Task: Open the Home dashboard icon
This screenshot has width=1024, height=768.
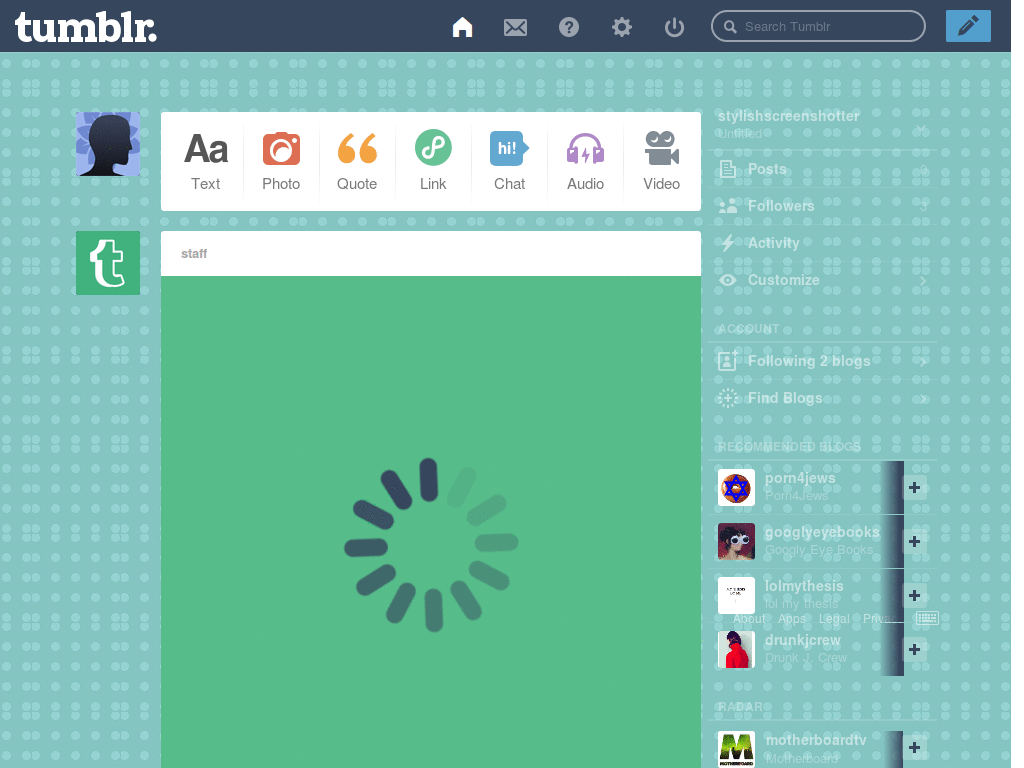Action: point(462,27)
